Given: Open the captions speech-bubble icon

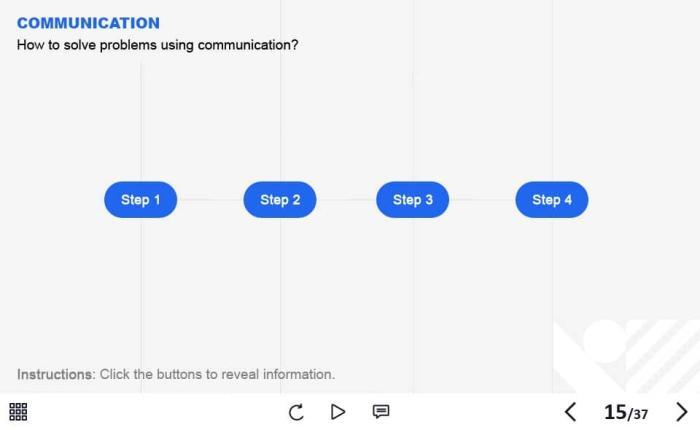Looking at the screenshot, I should [x=381, y=411].
